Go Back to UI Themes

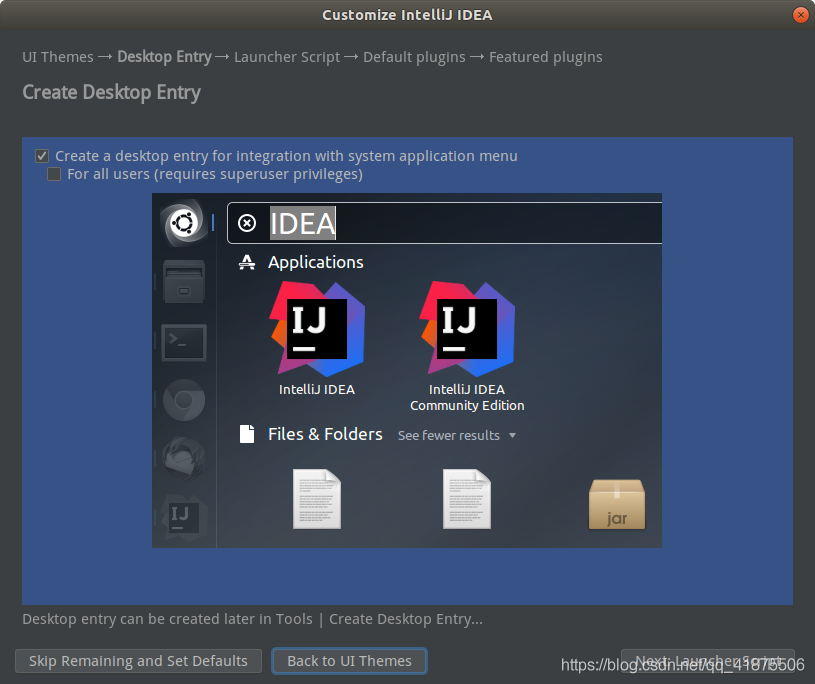coord(349,661)
